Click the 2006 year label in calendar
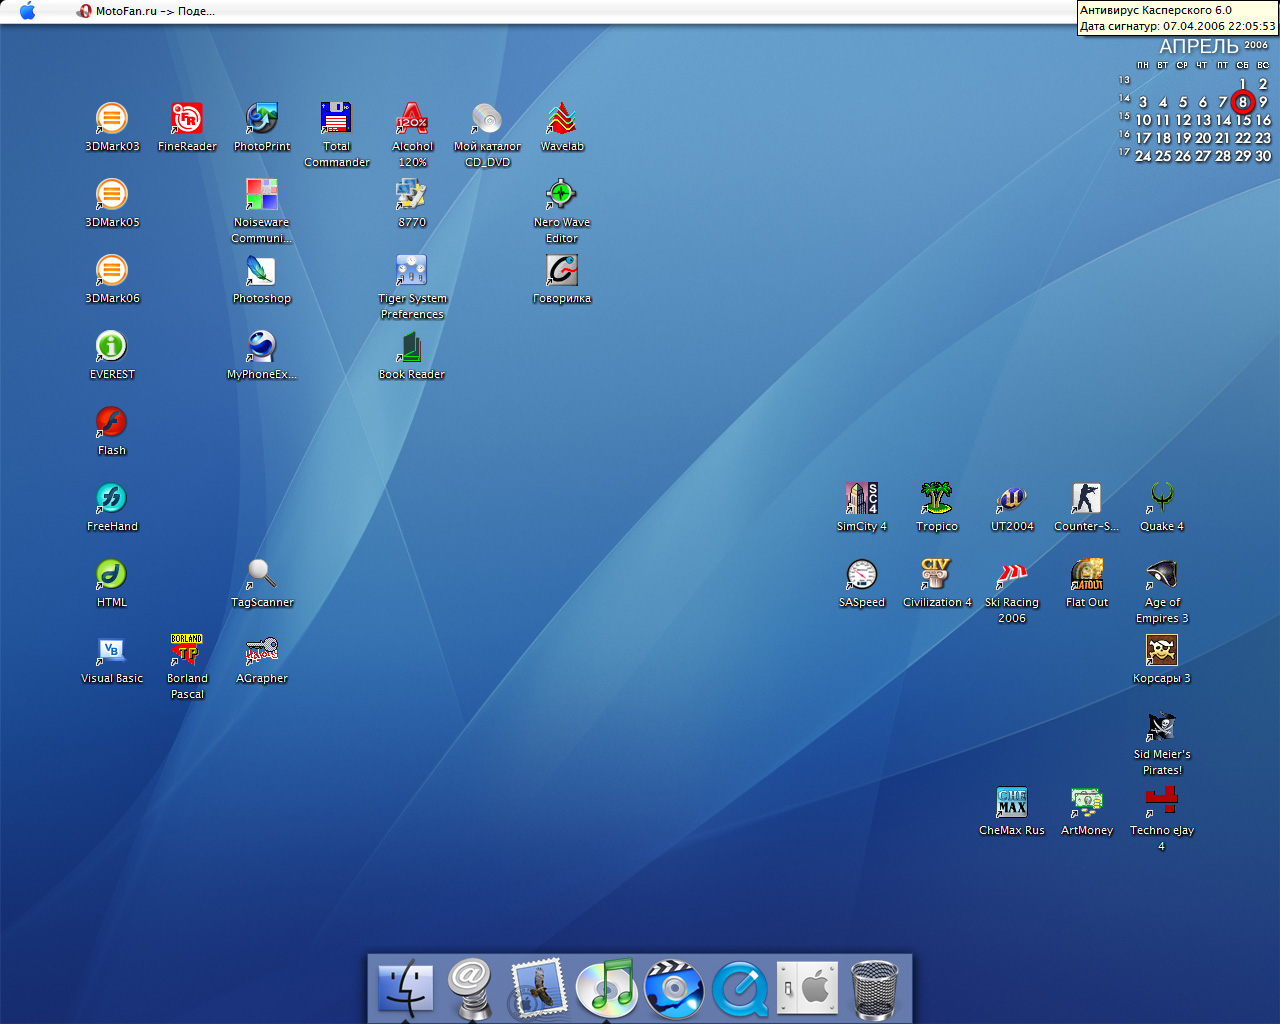The image size is (1280, 1024). 1256,44
